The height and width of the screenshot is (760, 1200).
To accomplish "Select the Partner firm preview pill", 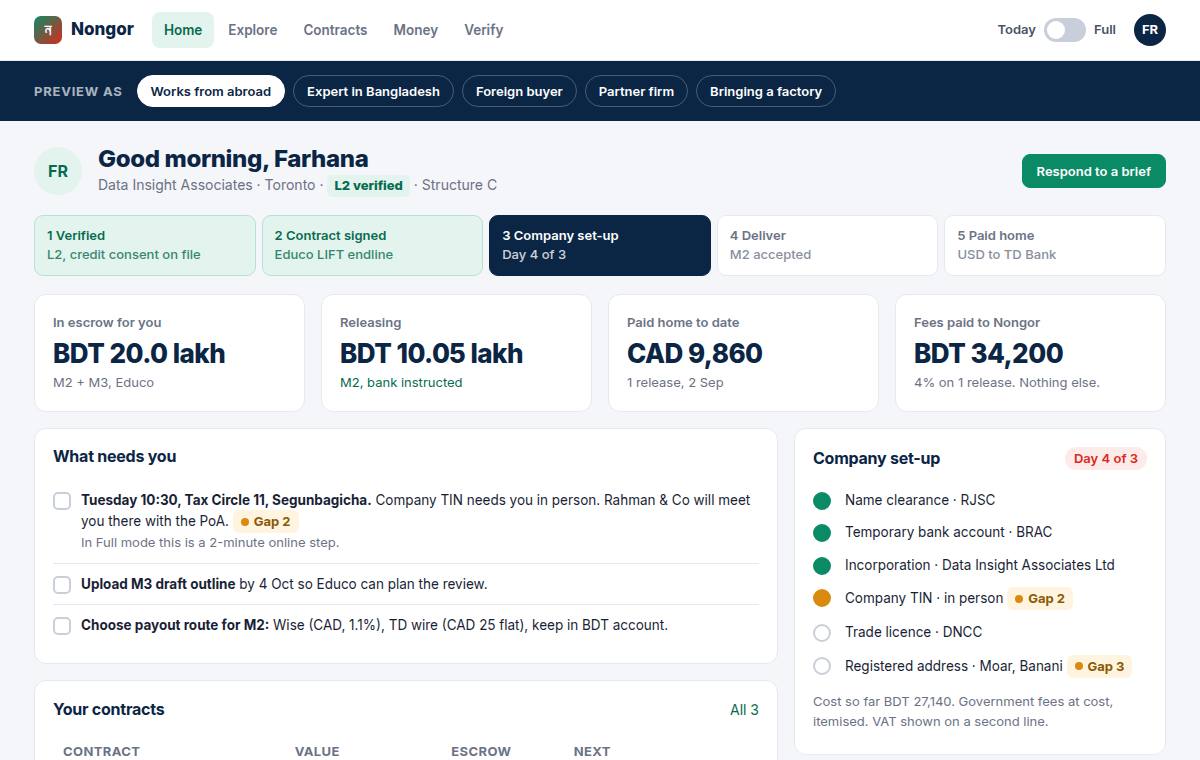I will [636, 91].
